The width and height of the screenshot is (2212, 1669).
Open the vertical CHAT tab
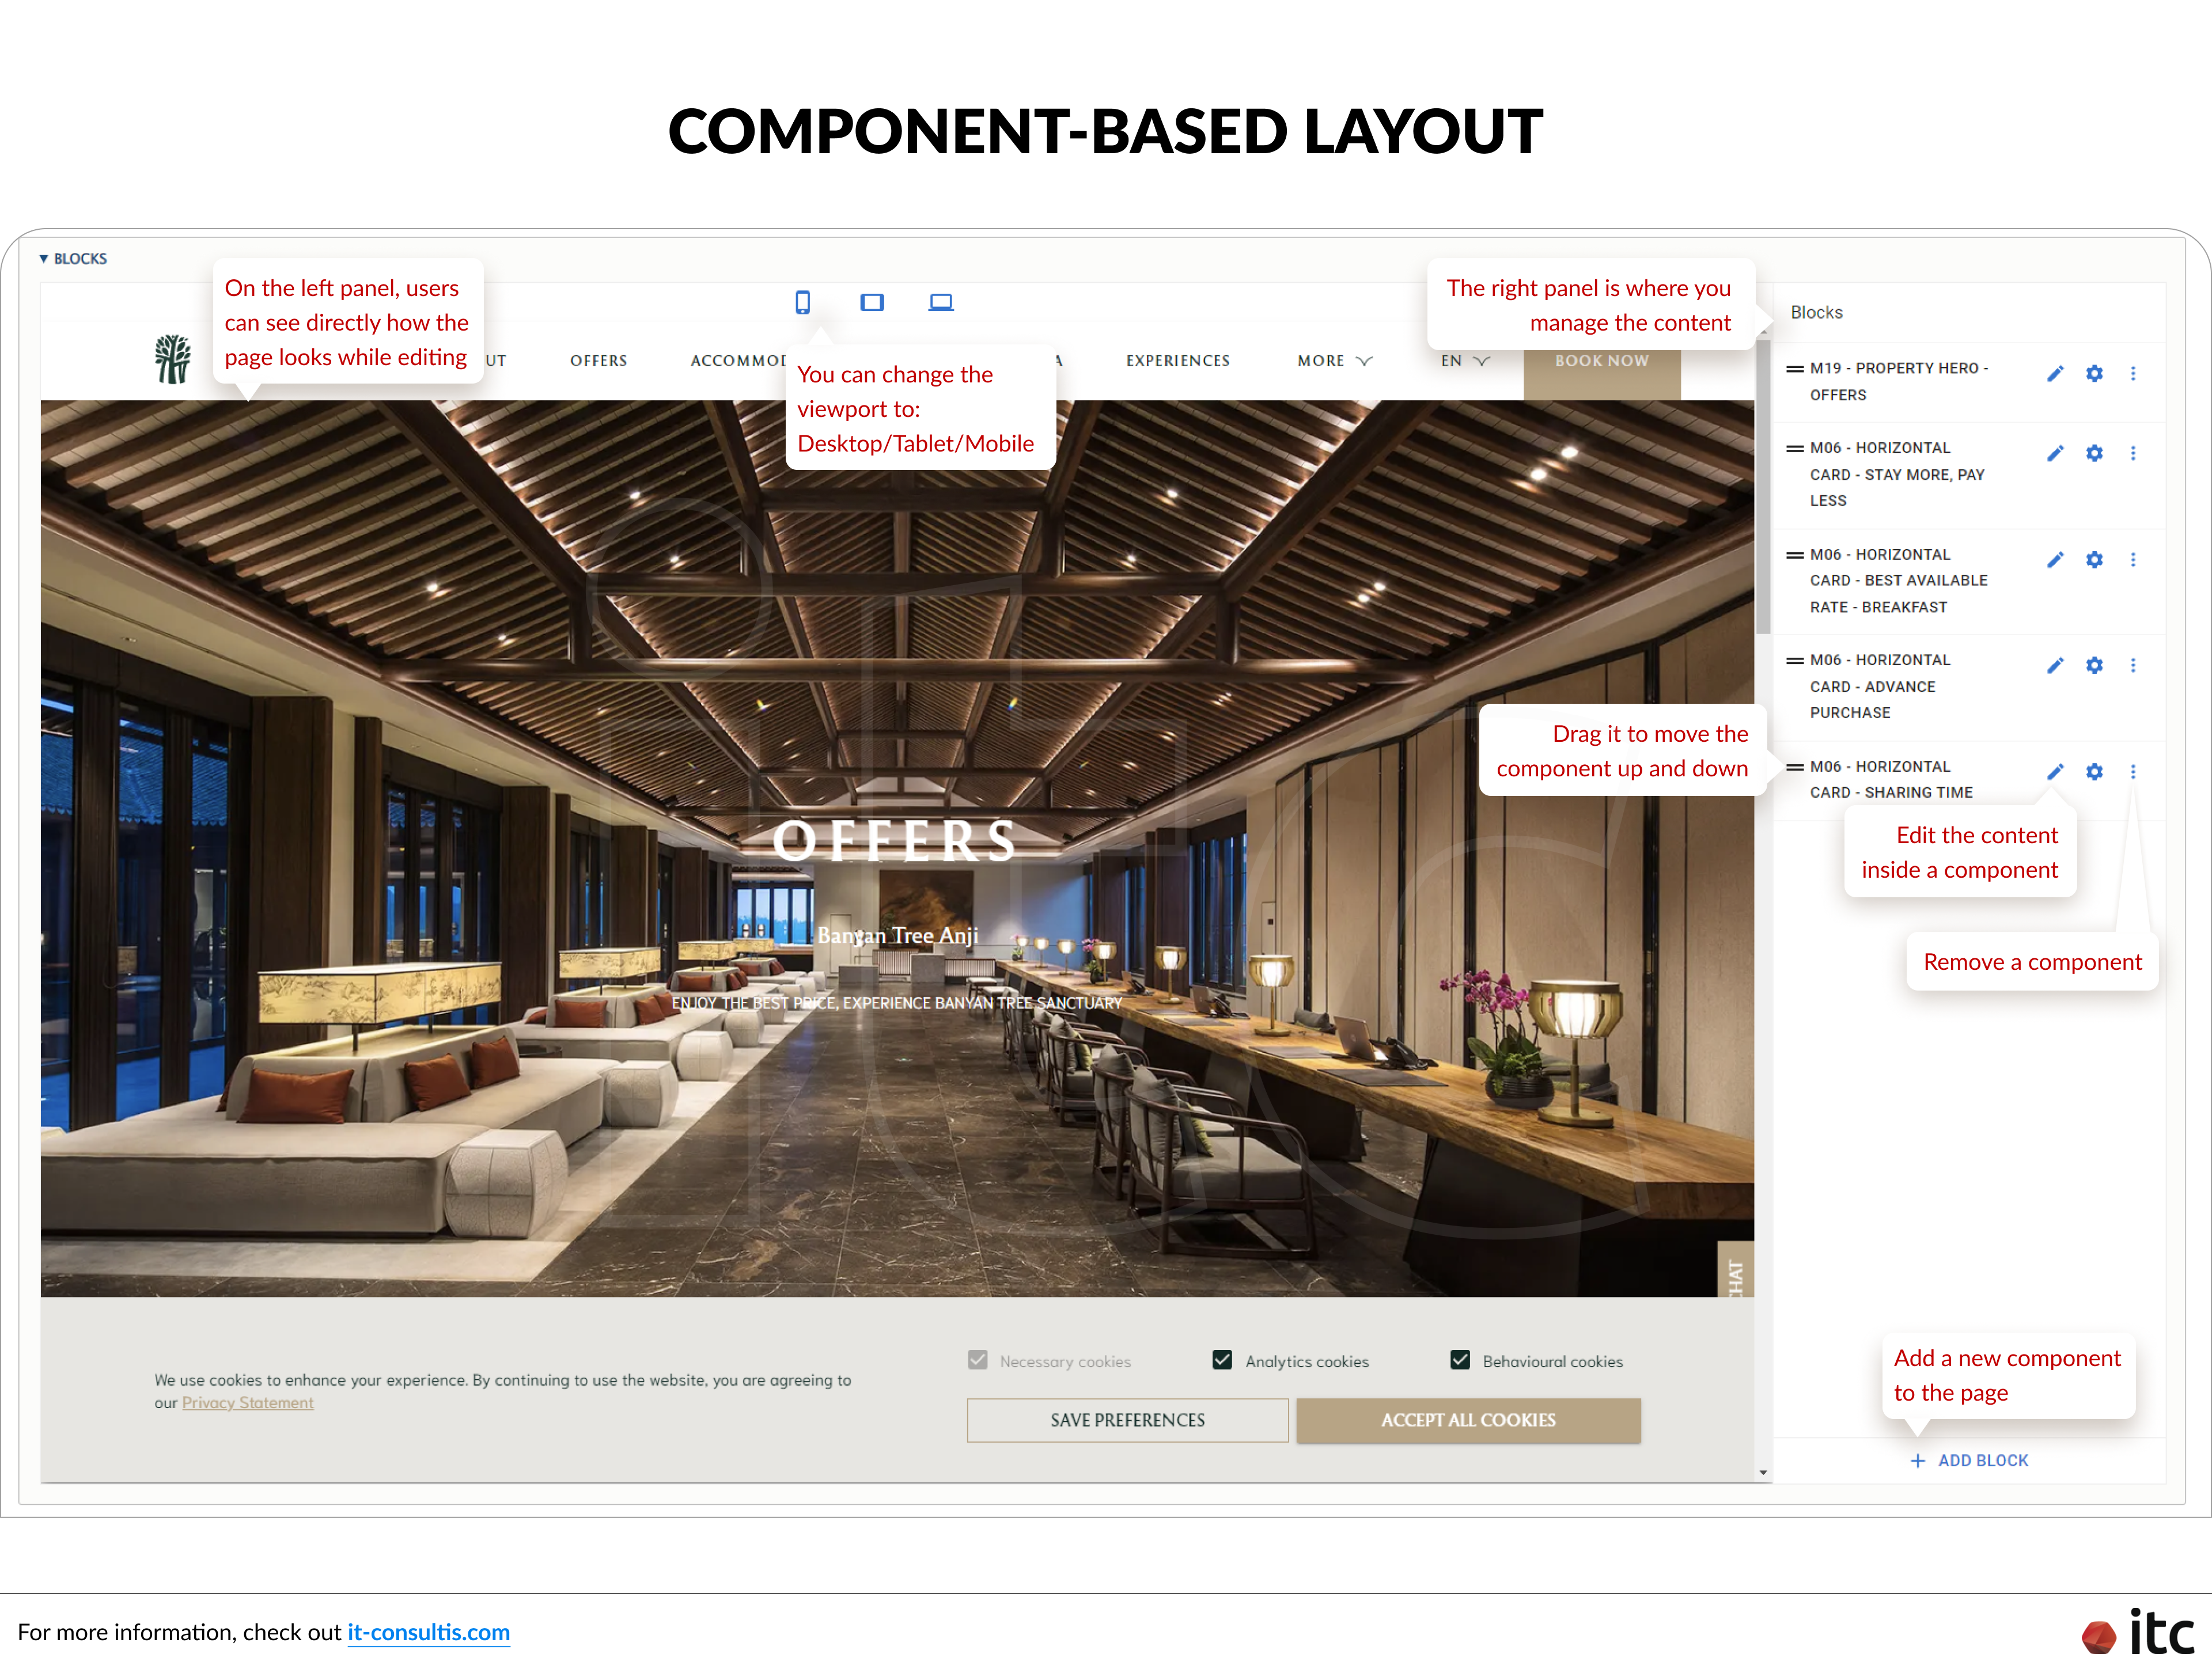click(1735, 1269)
